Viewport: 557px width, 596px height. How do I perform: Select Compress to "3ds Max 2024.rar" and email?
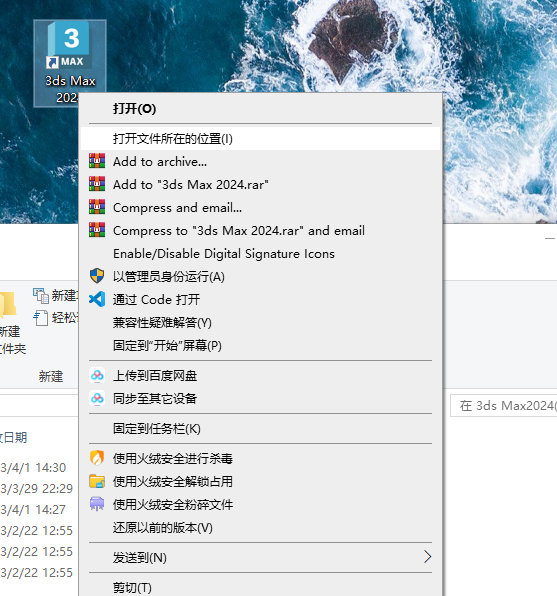click(x=260, y=230)
